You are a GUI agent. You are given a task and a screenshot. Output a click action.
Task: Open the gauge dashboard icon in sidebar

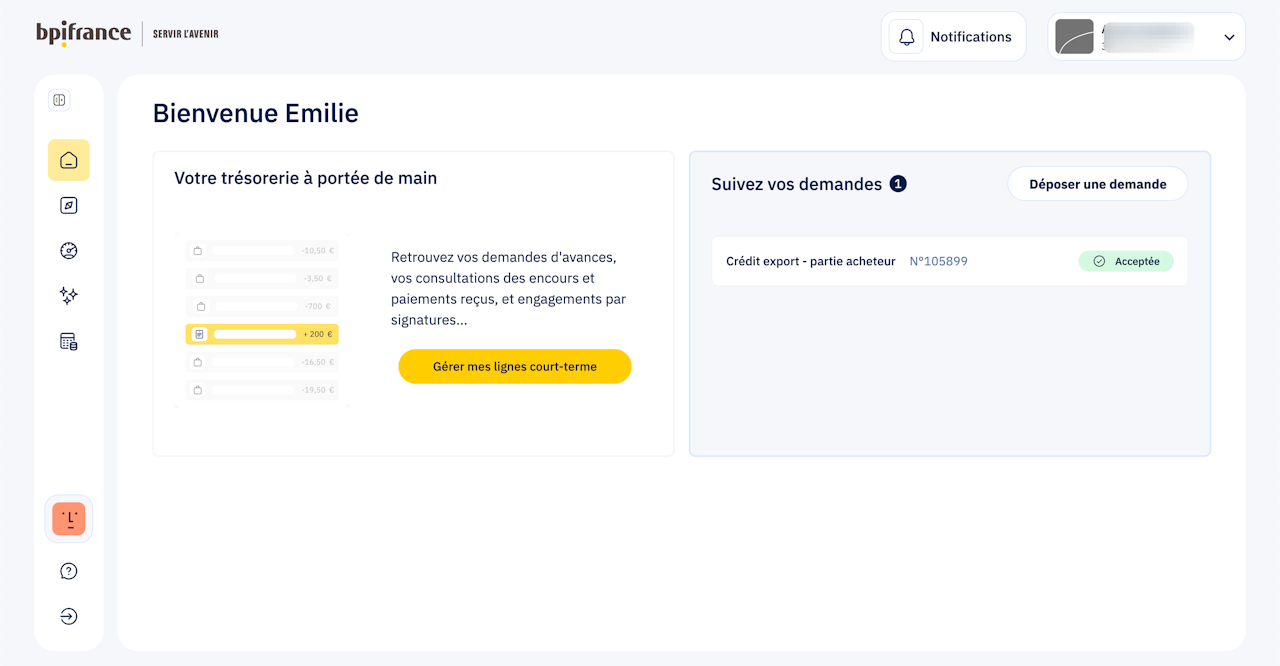(x=69, y=251)
